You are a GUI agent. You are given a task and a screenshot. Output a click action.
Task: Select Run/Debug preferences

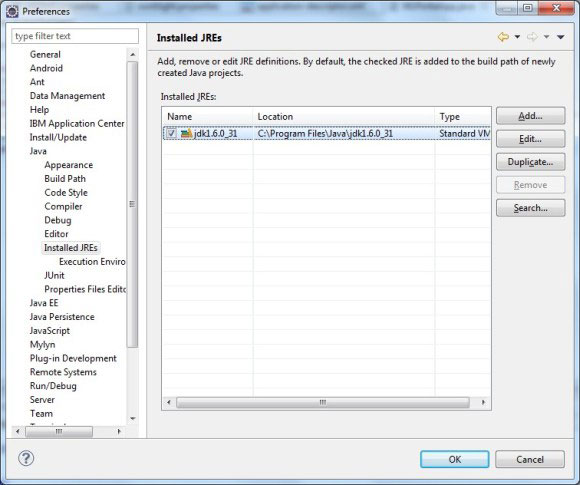[x=53, y=386]
